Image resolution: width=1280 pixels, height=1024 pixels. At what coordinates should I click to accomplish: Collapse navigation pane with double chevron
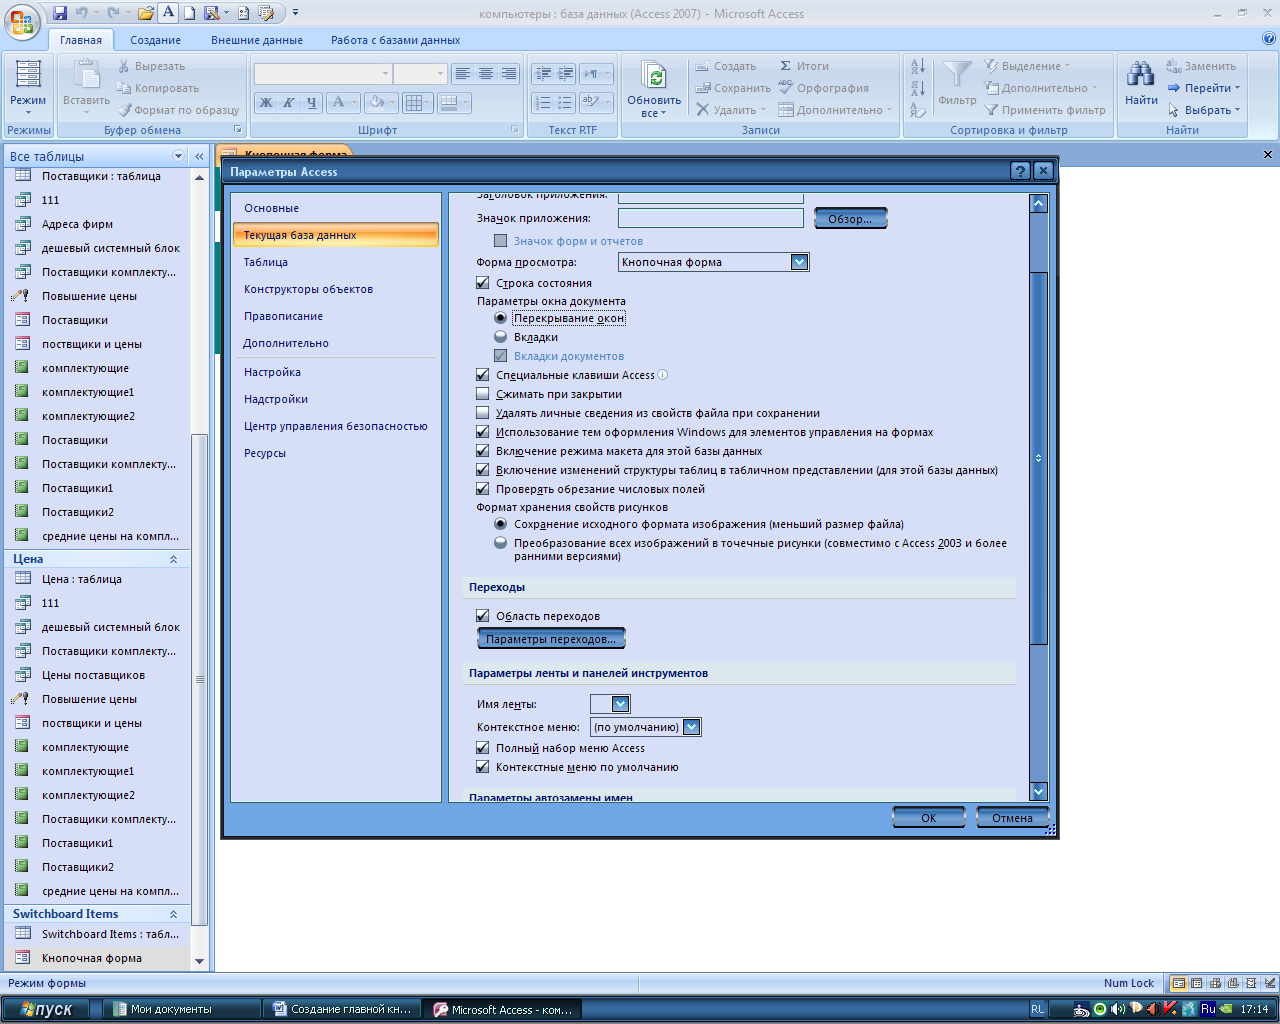tap(199, 156)
